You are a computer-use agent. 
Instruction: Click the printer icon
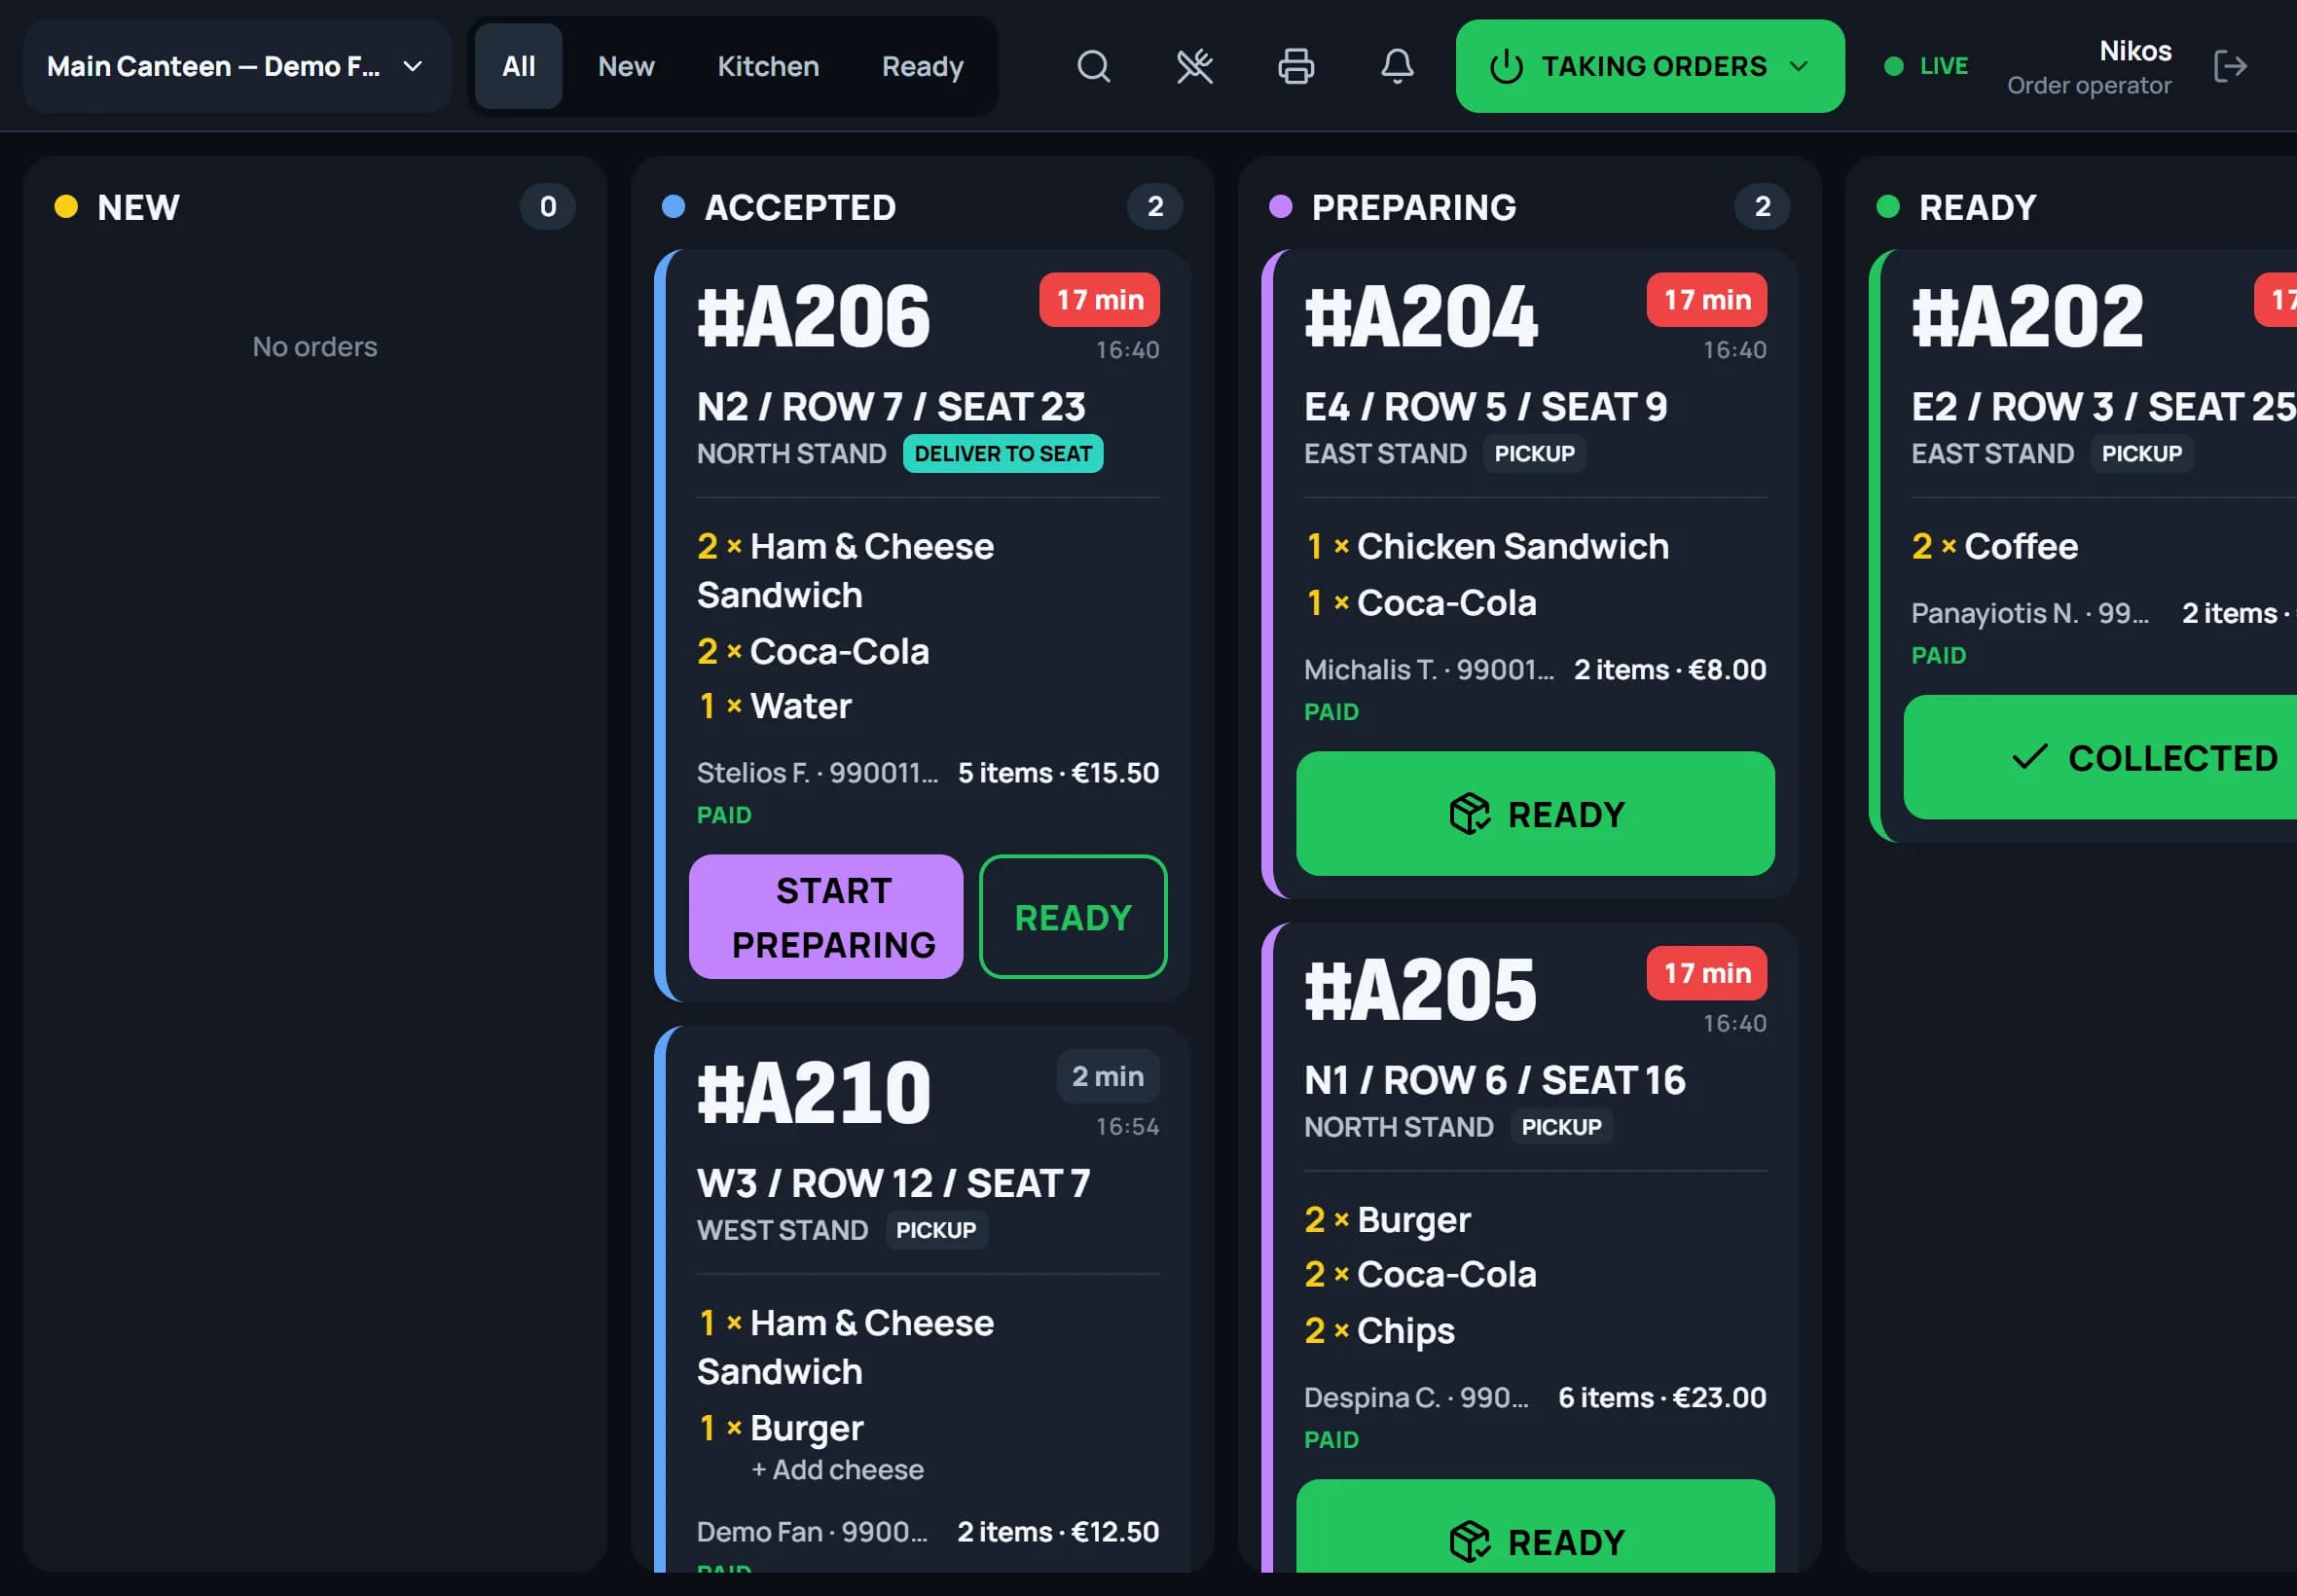tap(1296, 67)
